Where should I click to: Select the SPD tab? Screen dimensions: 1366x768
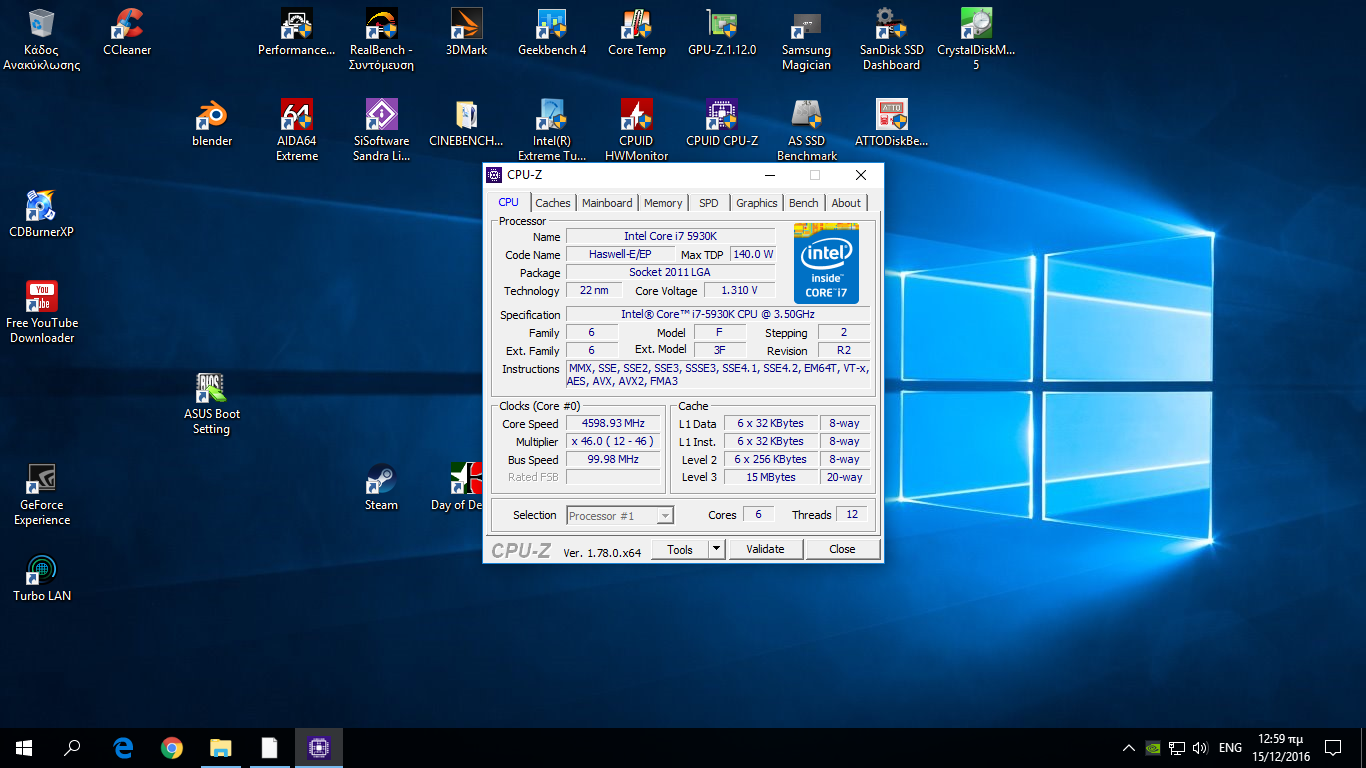click(x=709, y=202)
